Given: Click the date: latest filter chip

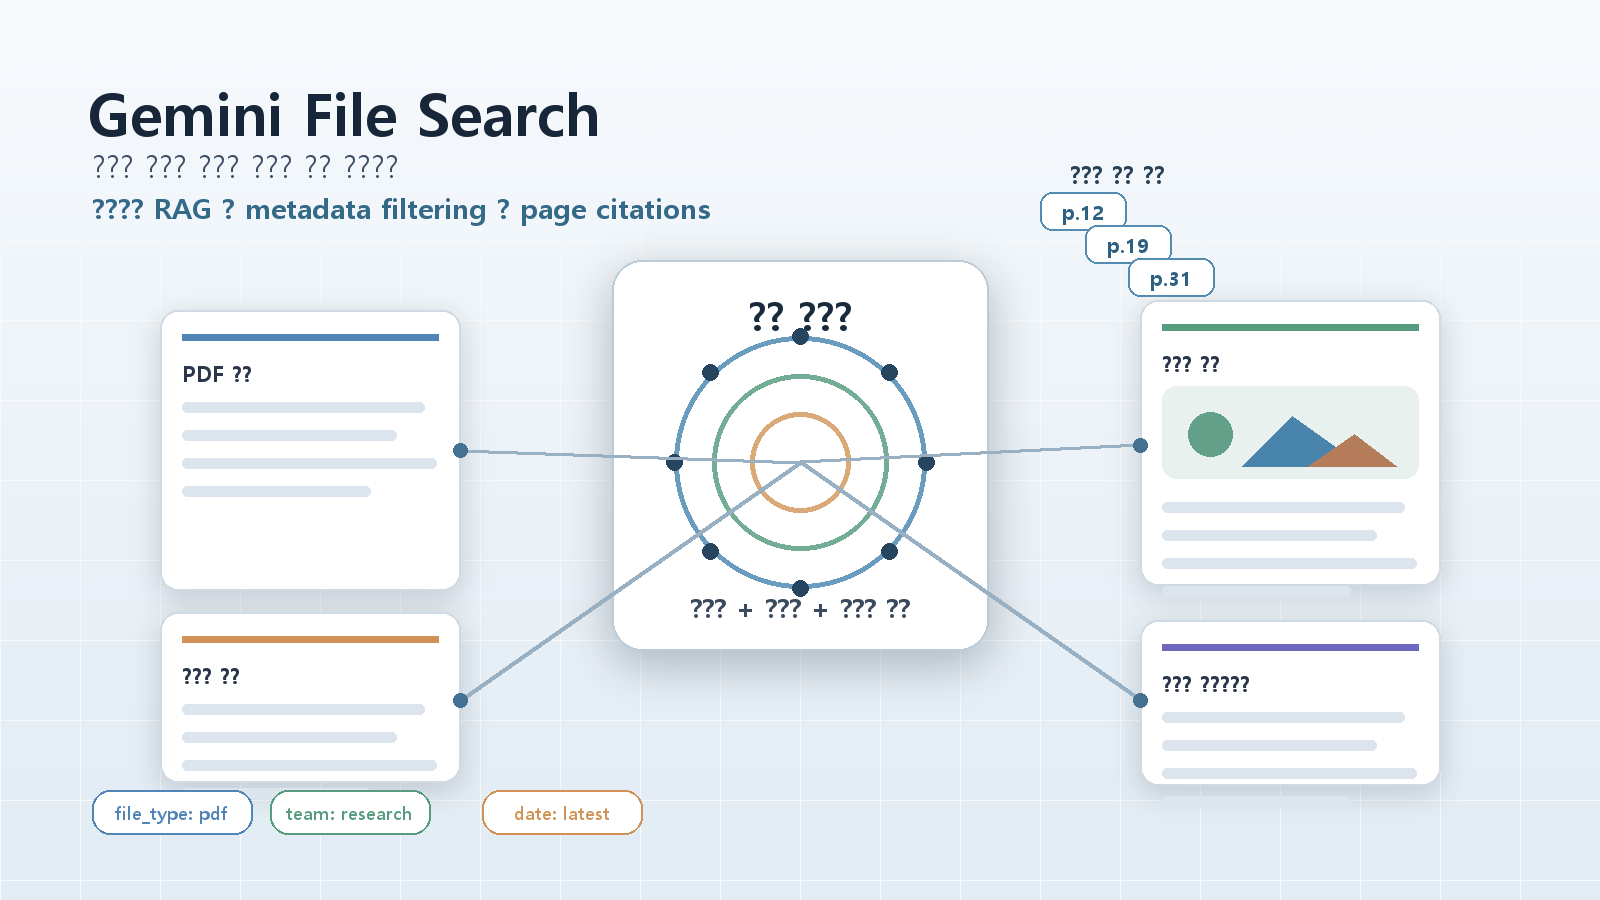Looking at the screenshot, I should [562, 813].
